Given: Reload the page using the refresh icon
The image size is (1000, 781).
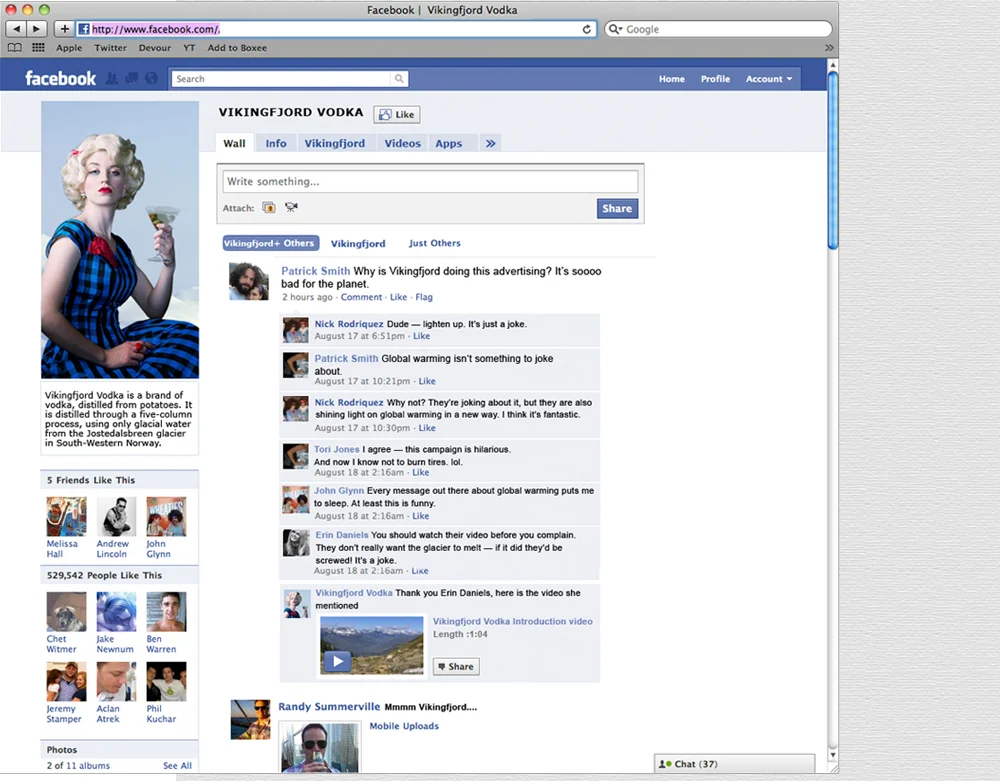Looking at the screenshot, I should [586, 29].
